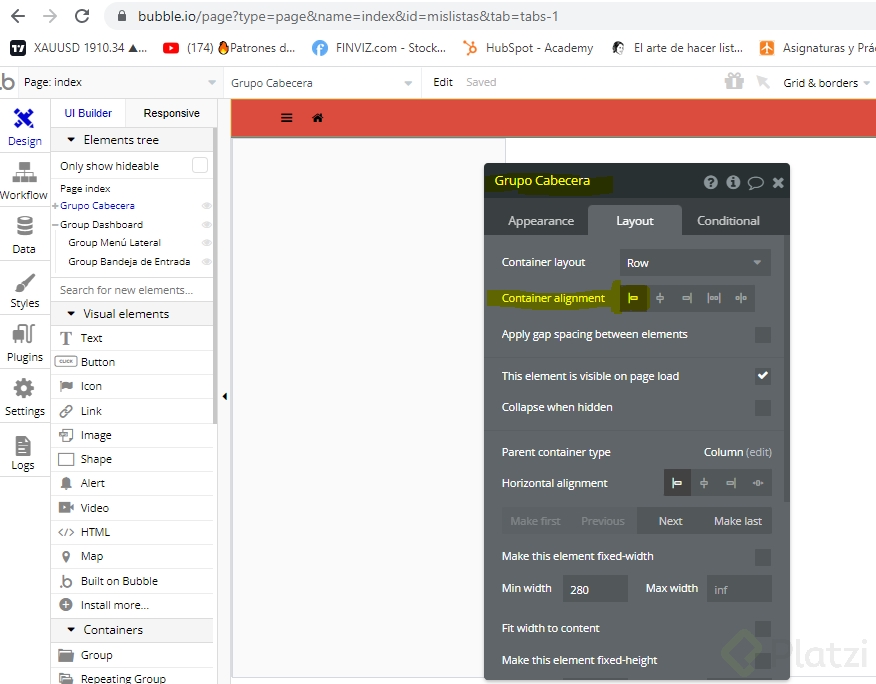This screenshot has width=876, height=684.
Task: Open the comment bubble in property panel
Action: (x=755, y=182)
